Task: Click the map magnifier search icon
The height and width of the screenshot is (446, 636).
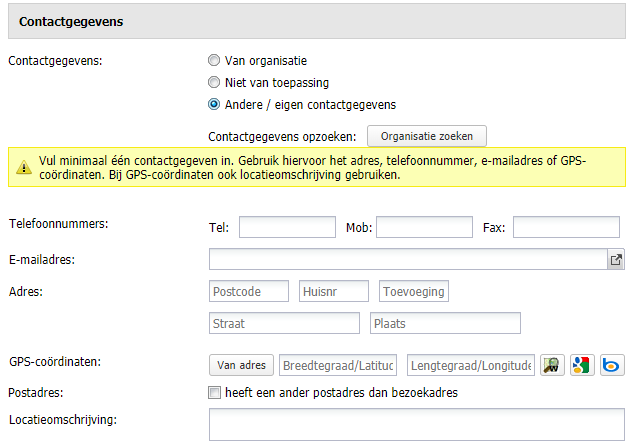Action: [x=552, y=365]
